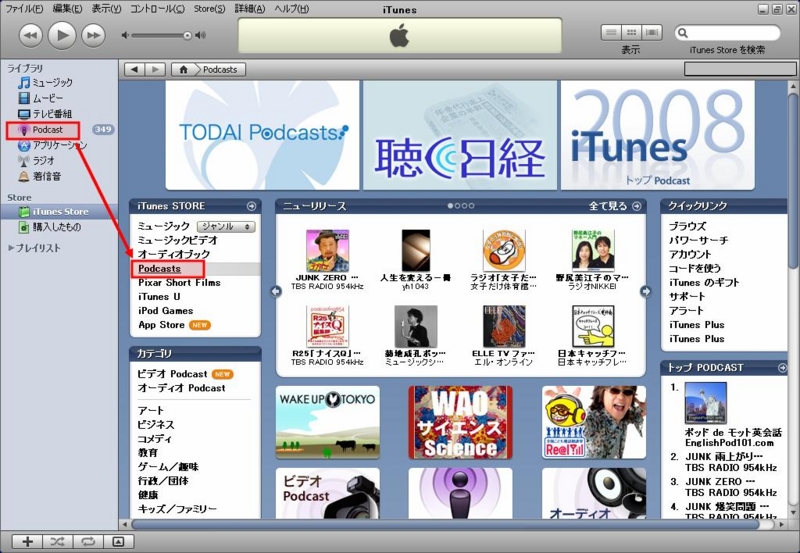Select Podcast in the library sidebar
This screenshot has height=553, width=800.
[43, 130]
